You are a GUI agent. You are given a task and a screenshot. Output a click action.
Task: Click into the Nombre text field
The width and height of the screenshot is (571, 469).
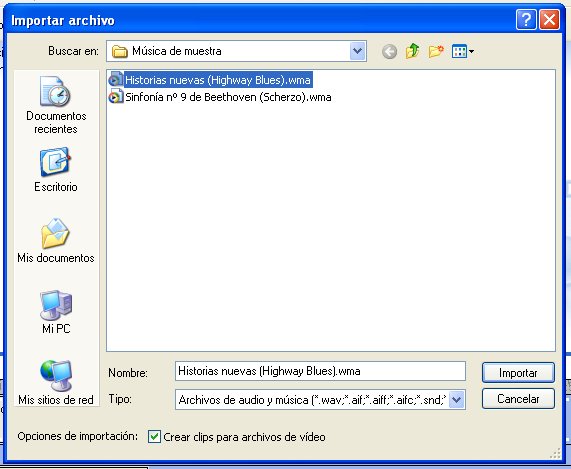[x=320, y=371]
